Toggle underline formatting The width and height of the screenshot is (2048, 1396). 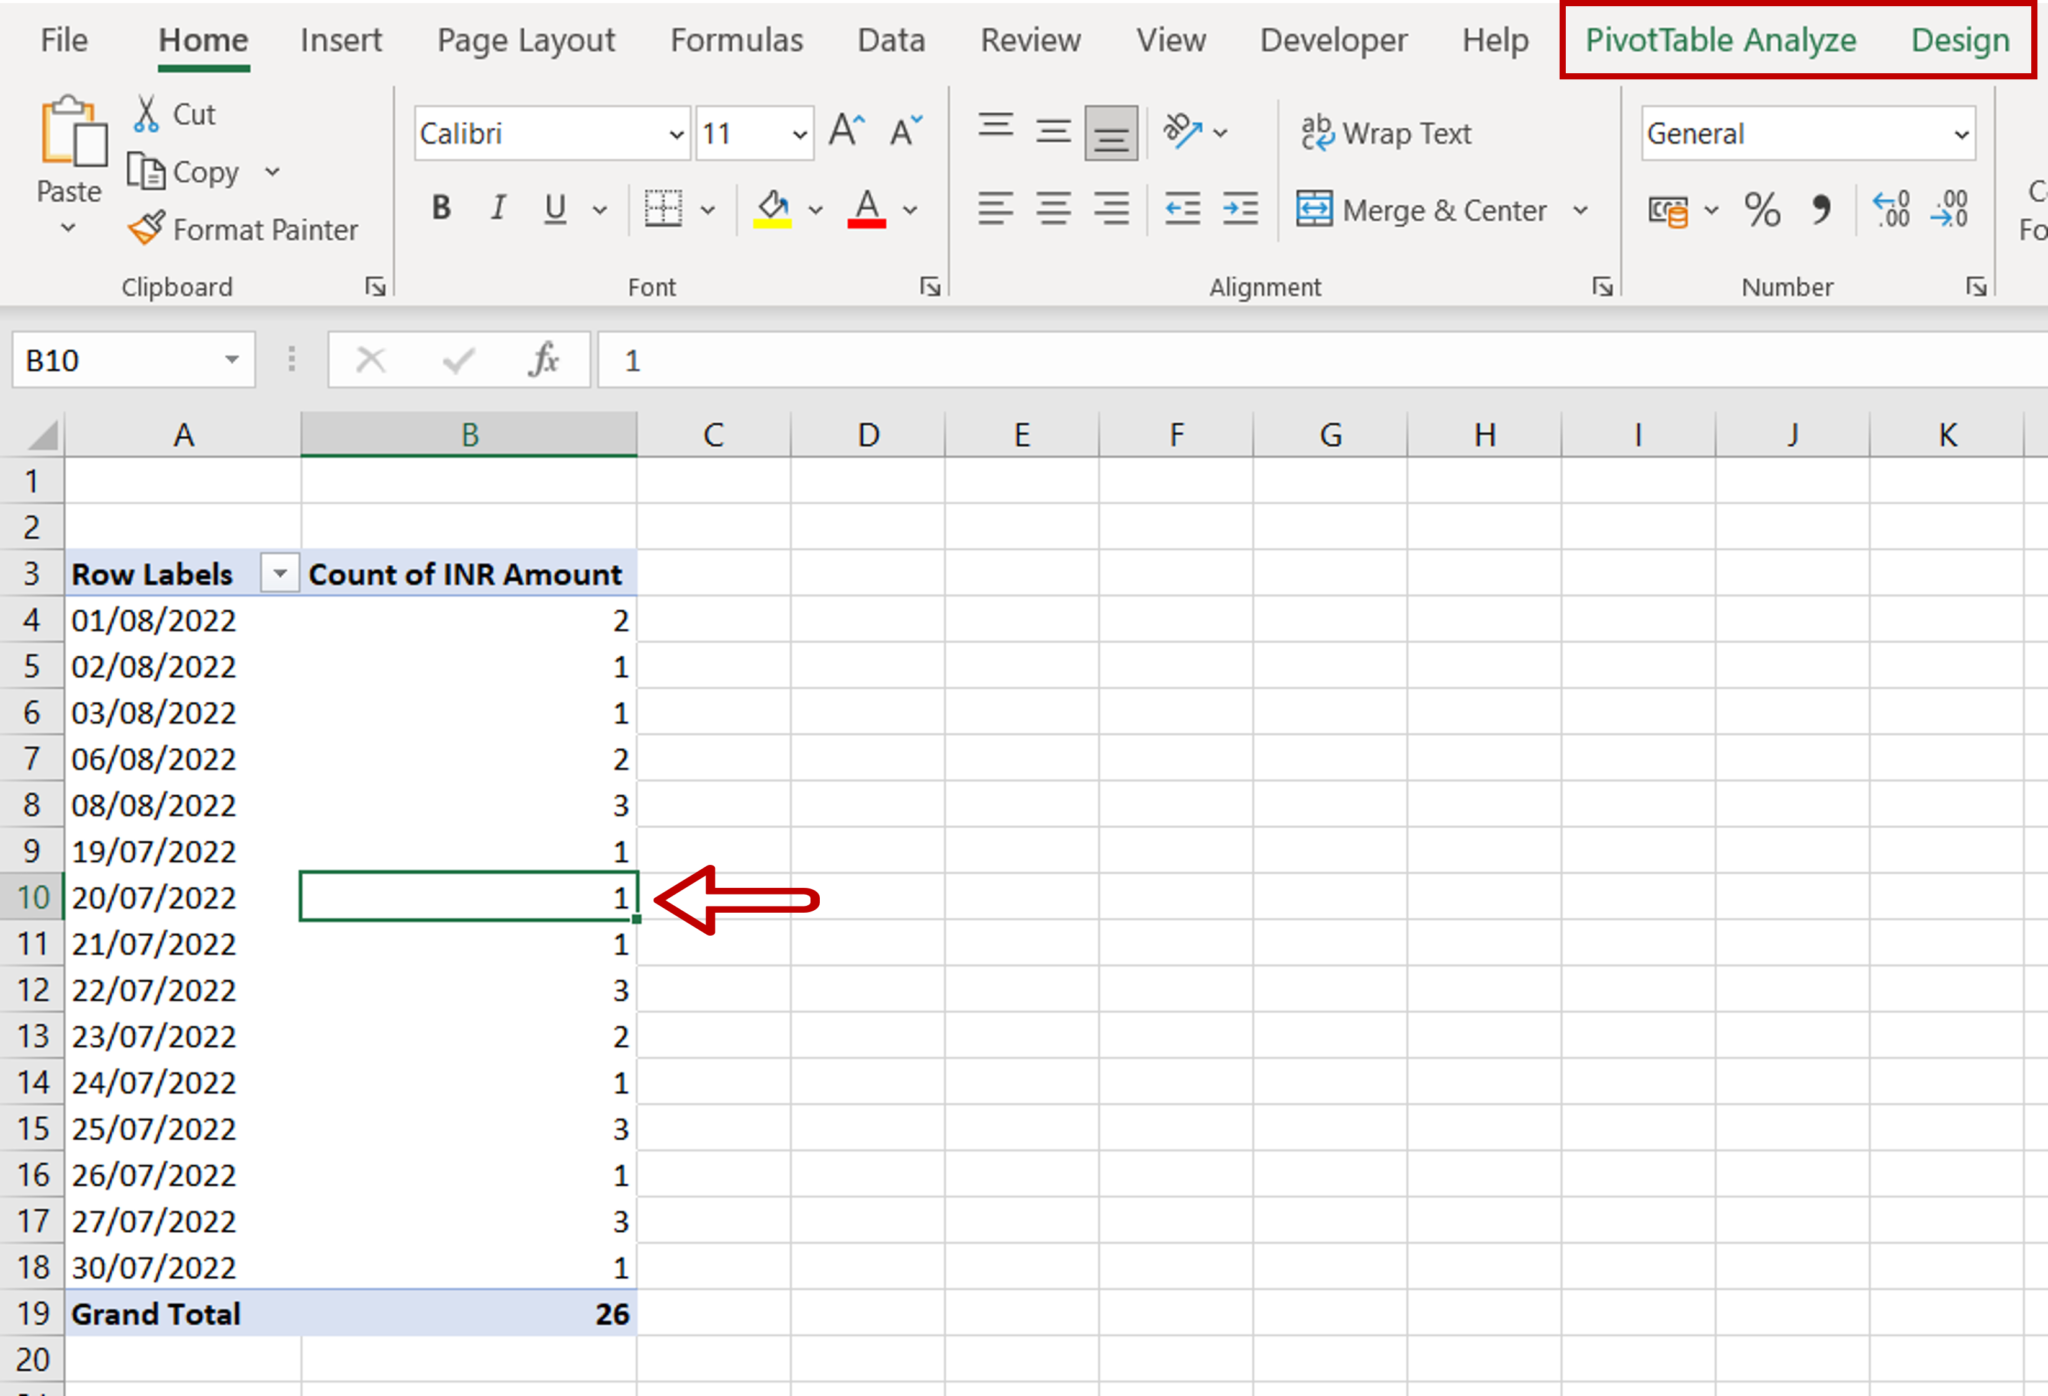(x=554, y=208)
